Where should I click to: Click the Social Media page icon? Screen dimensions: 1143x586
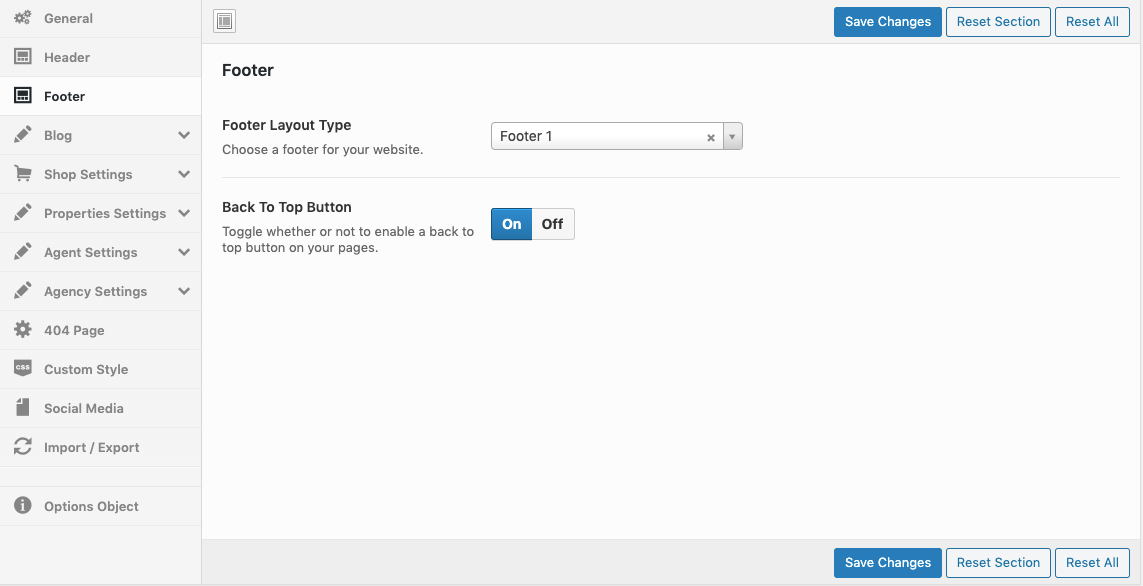(23, 408)
